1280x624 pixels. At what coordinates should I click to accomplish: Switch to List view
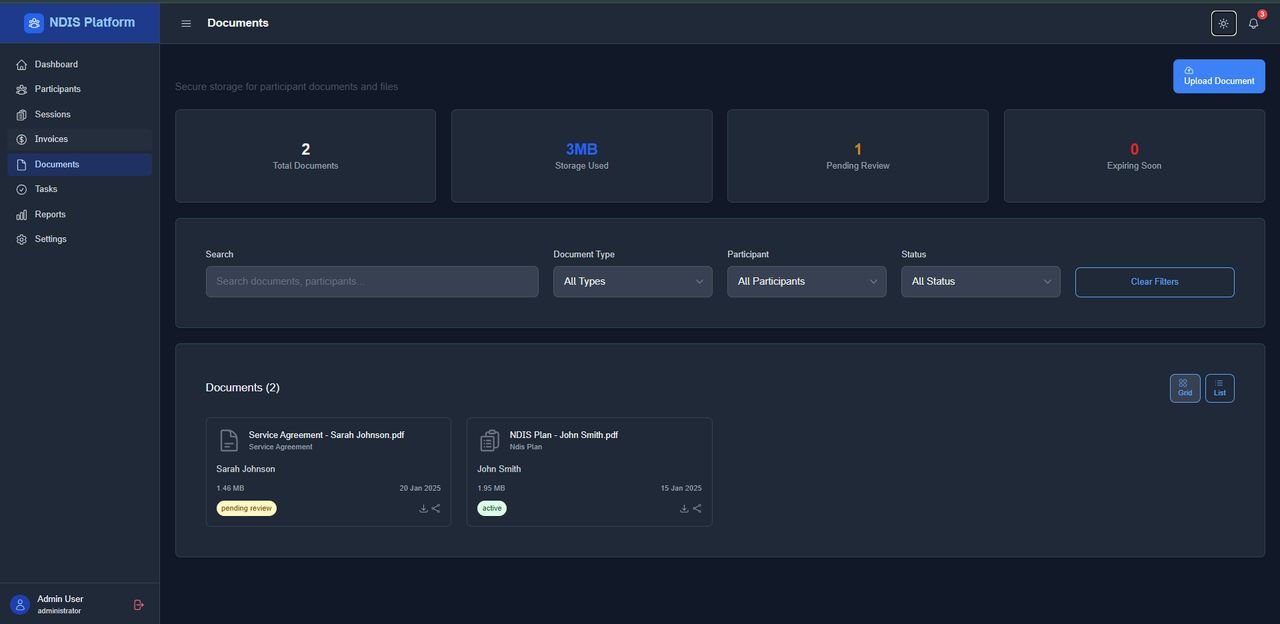point(1220,388)
